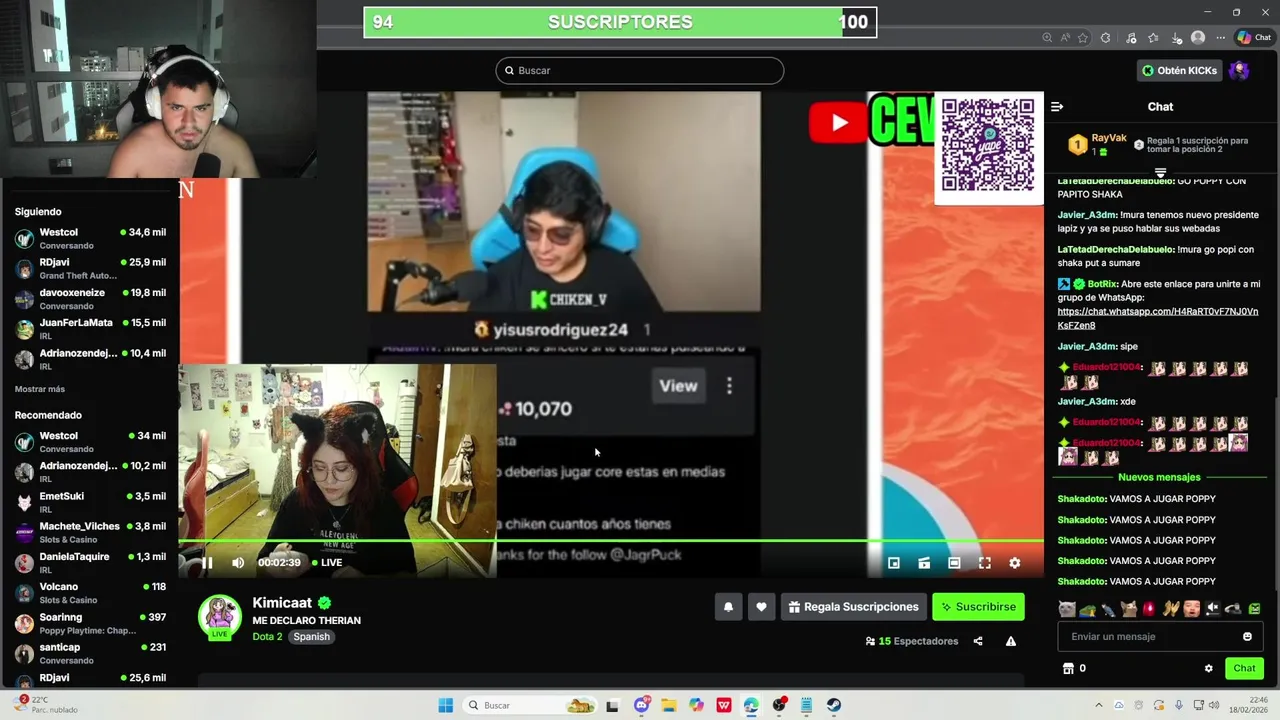Screen dimensions: 1280x720
Task: Pause the Kimicaat live stream
Action: tap(207, 563)
